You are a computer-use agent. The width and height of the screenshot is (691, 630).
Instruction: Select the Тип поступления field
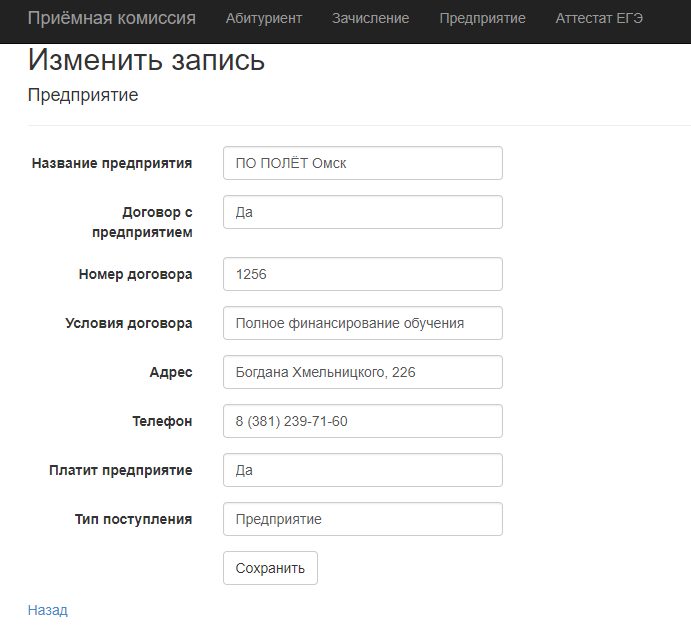[x=363, y=519]
